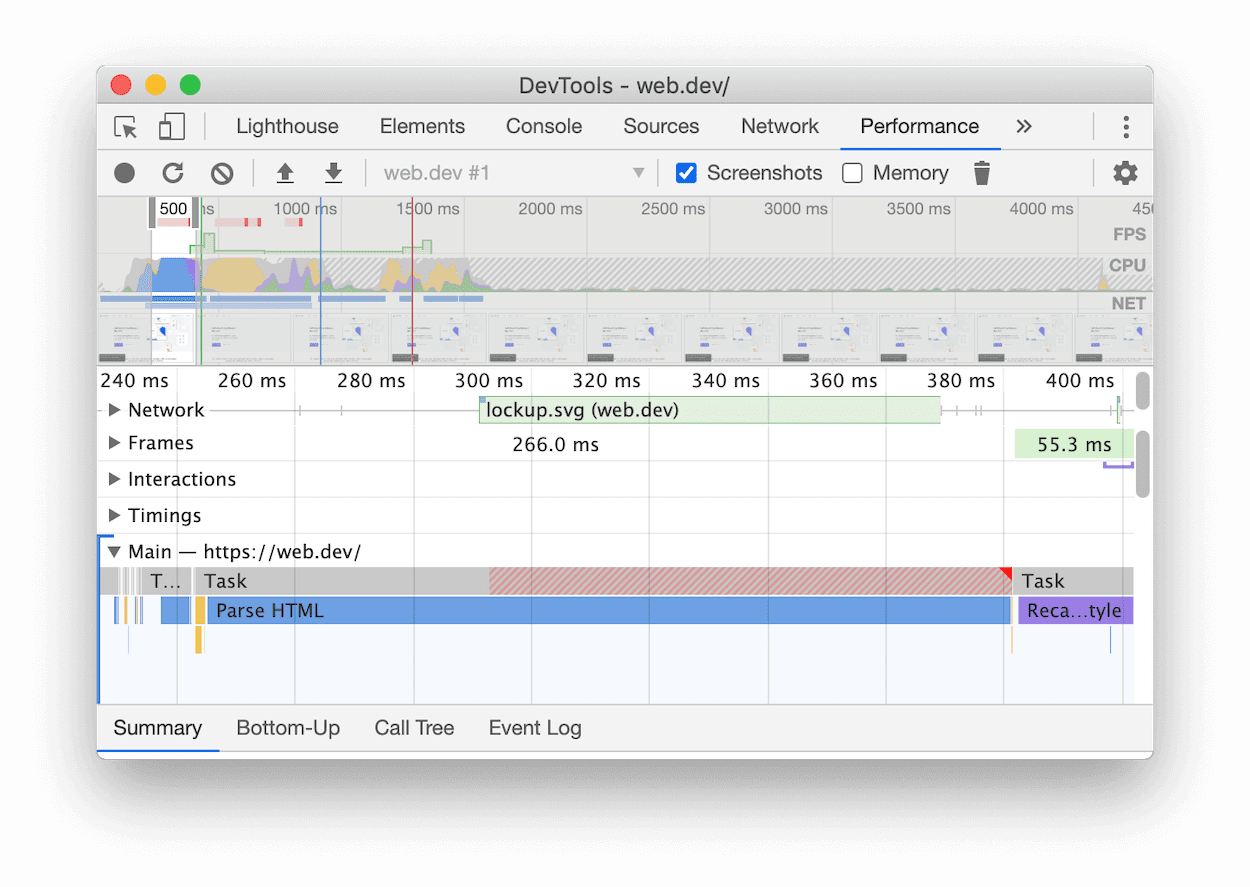Switch to the Bottom-Up tab
Screen dimensions: 1250x887
[x=288, y=727]
